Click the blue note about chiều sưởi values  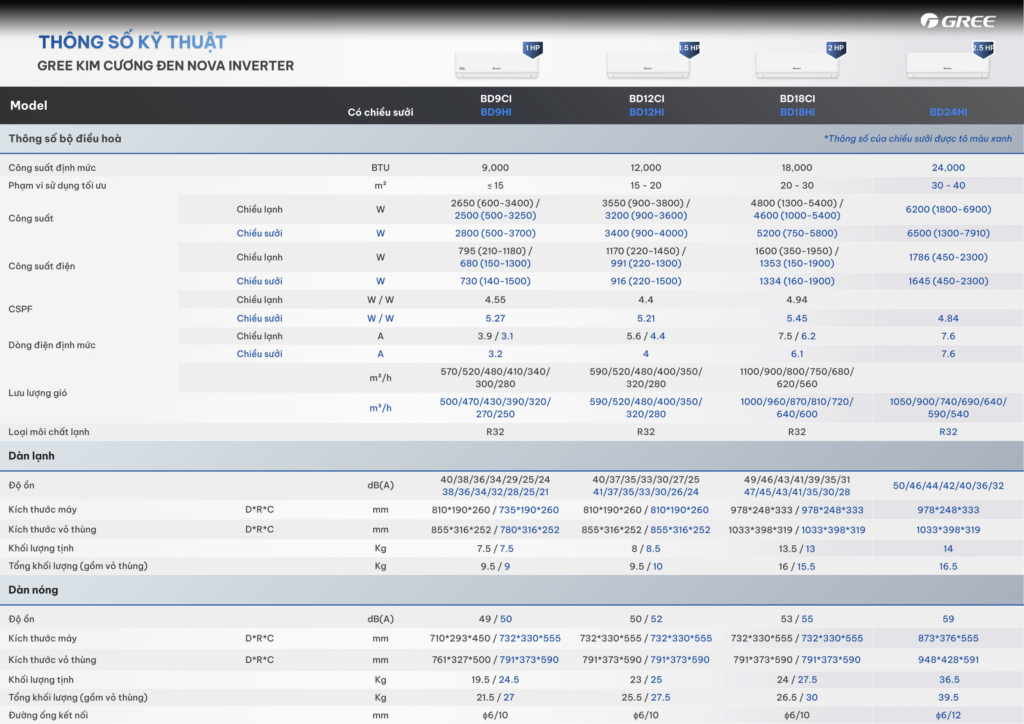[x=918, y=138]
